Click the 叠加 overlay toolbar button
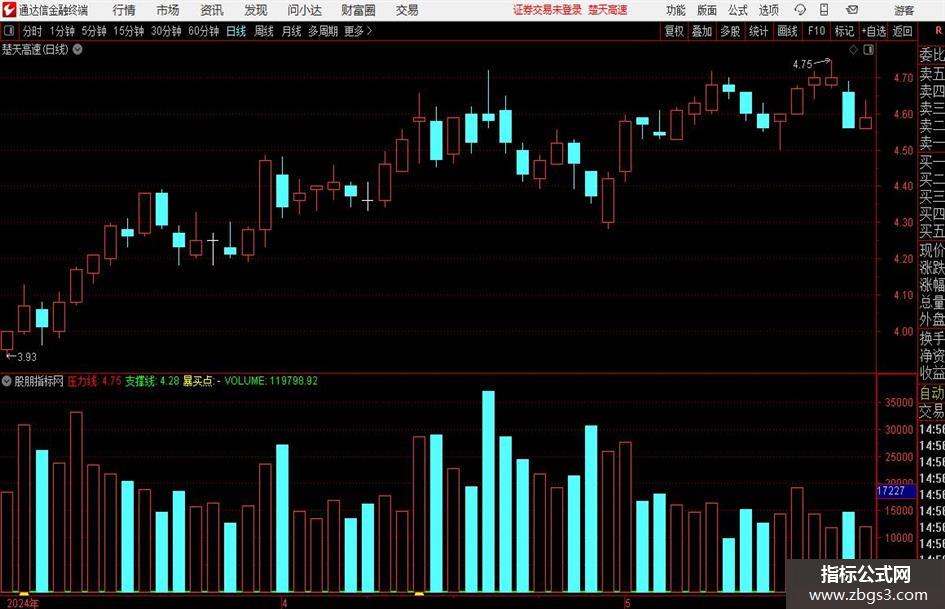Image resolution: width=945 pixels, height=609 pixels. [702, 31]
